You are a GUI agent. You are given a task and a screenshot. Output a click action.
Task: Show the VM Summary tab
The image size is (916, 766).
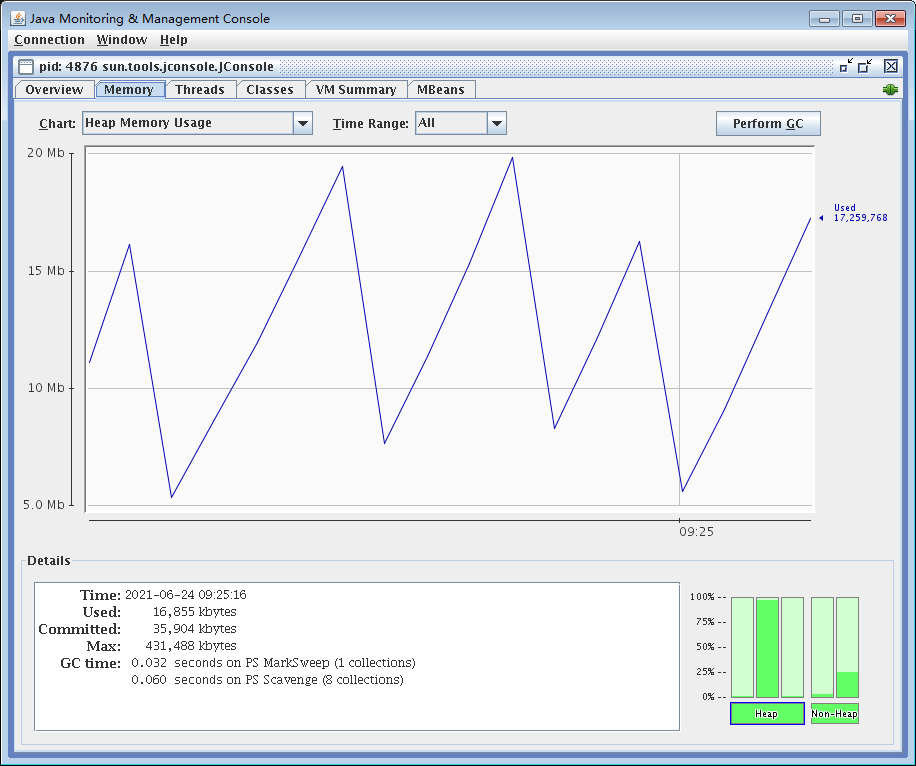tap(356, 90)
